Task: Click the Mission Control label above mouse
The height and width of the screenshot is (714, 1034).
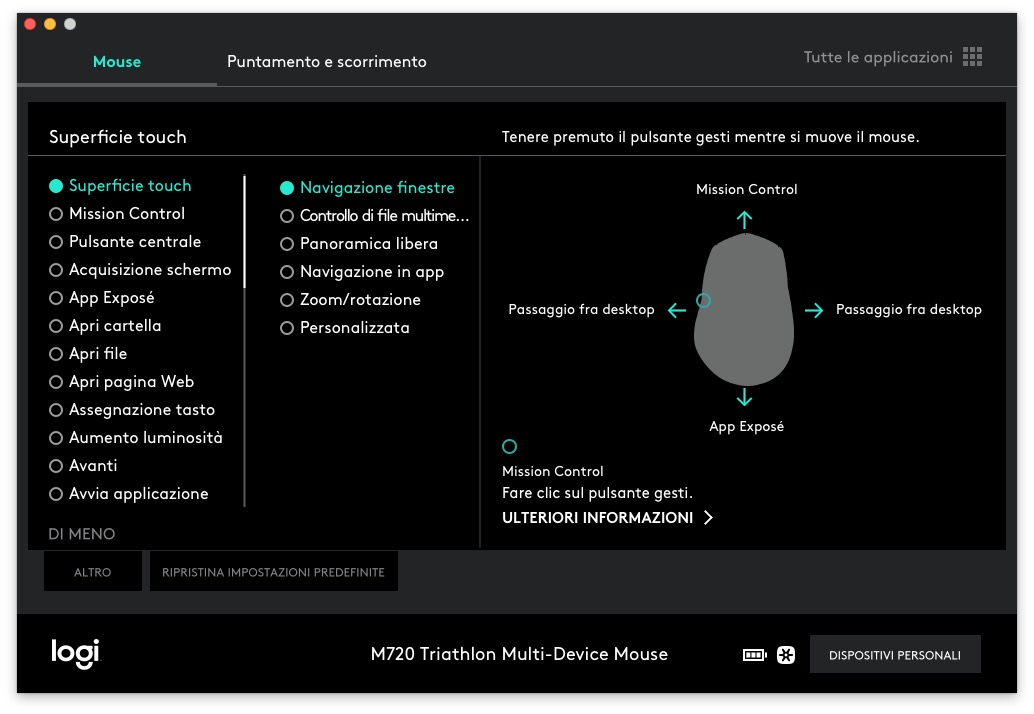Action: (746, 189)
